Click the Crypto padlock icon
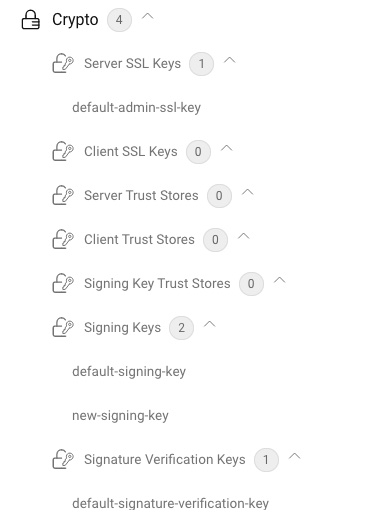This screenshot has height=518, width=373. [x=31, y=20]
